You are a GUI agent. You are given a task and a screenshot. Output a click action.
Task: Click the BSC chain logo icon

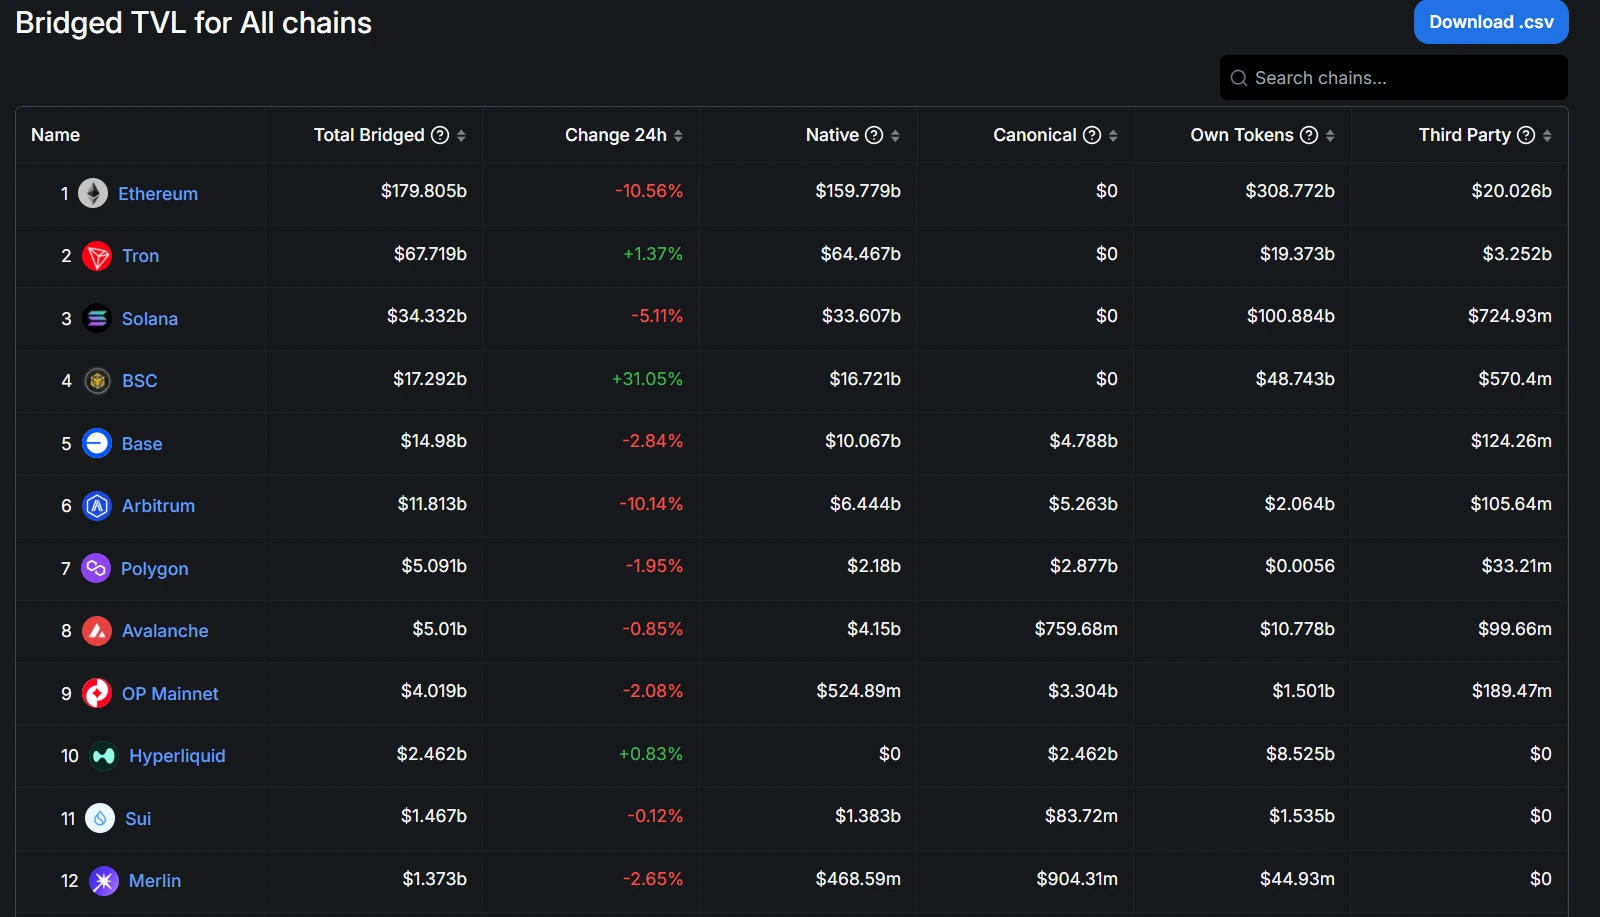tap(97, 381)
